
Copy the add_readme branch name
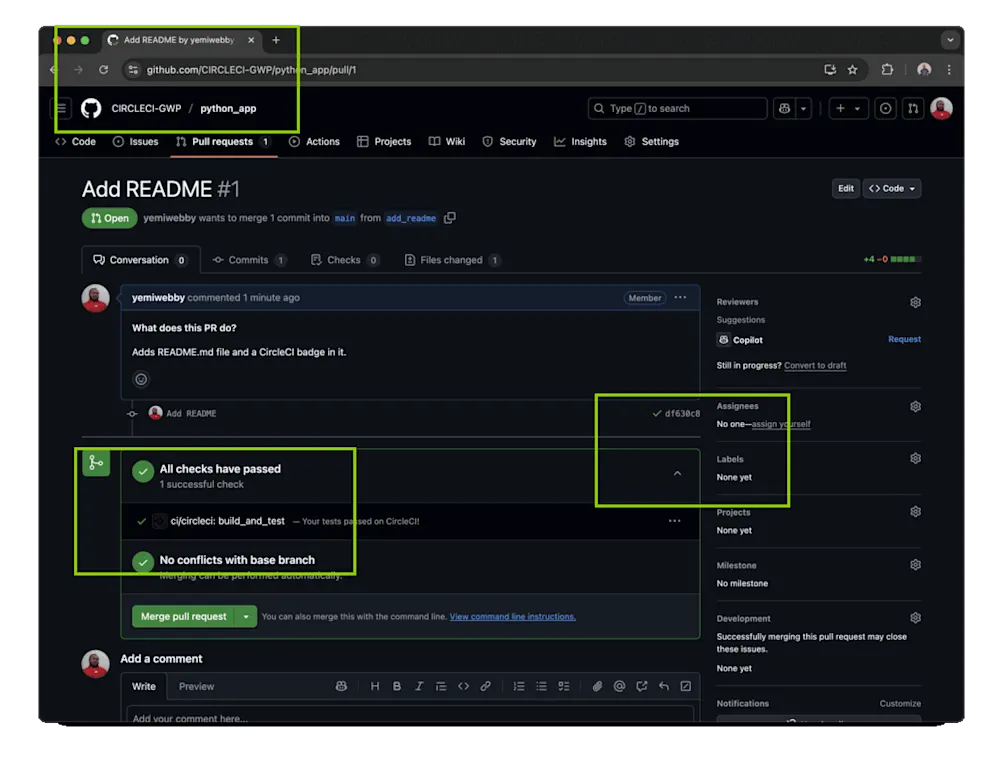click(450, 218)
